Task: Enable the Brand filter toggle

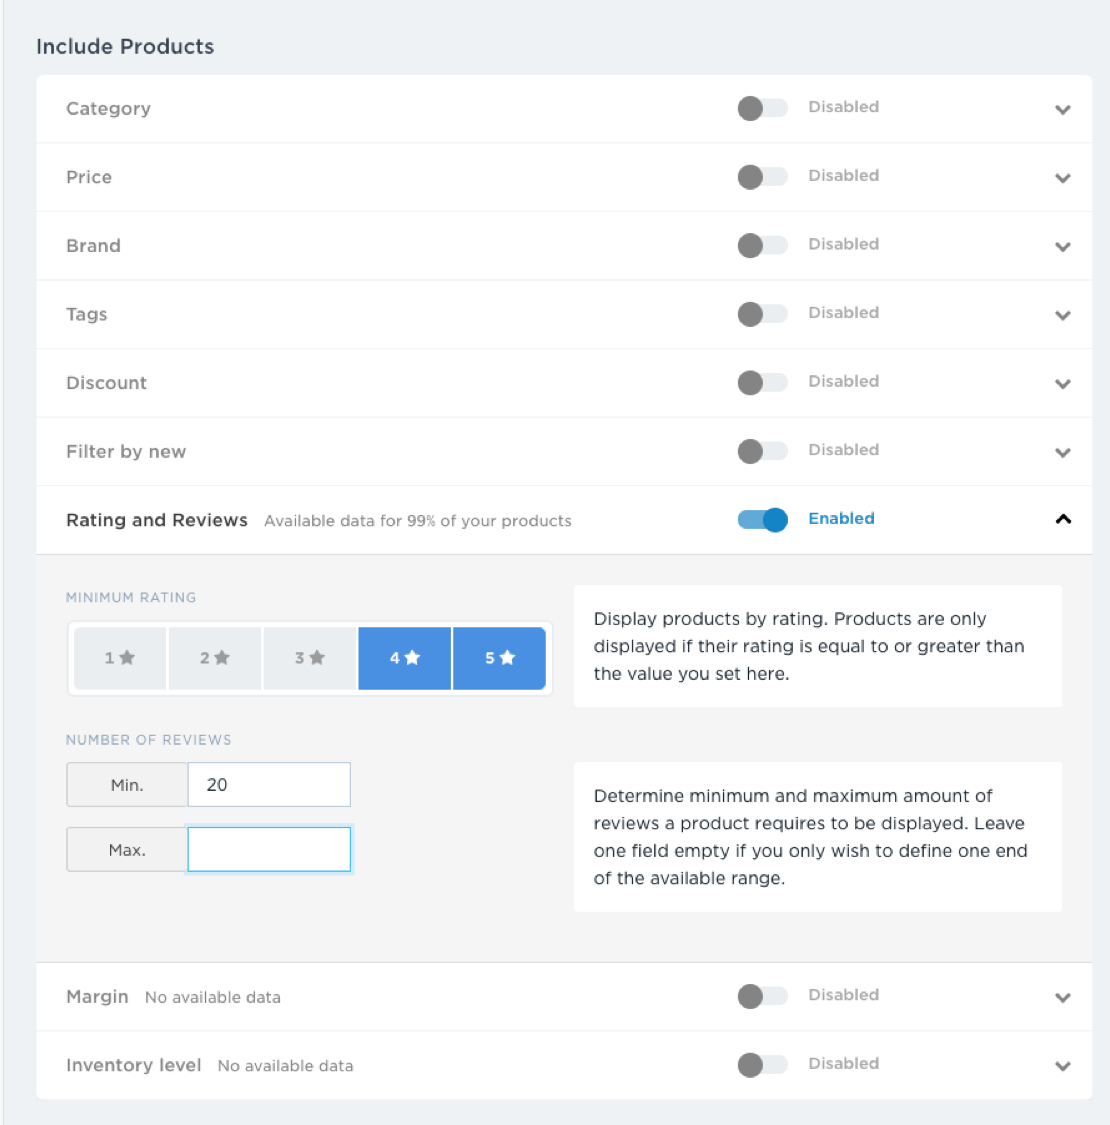Action: [x=762, y=245]
